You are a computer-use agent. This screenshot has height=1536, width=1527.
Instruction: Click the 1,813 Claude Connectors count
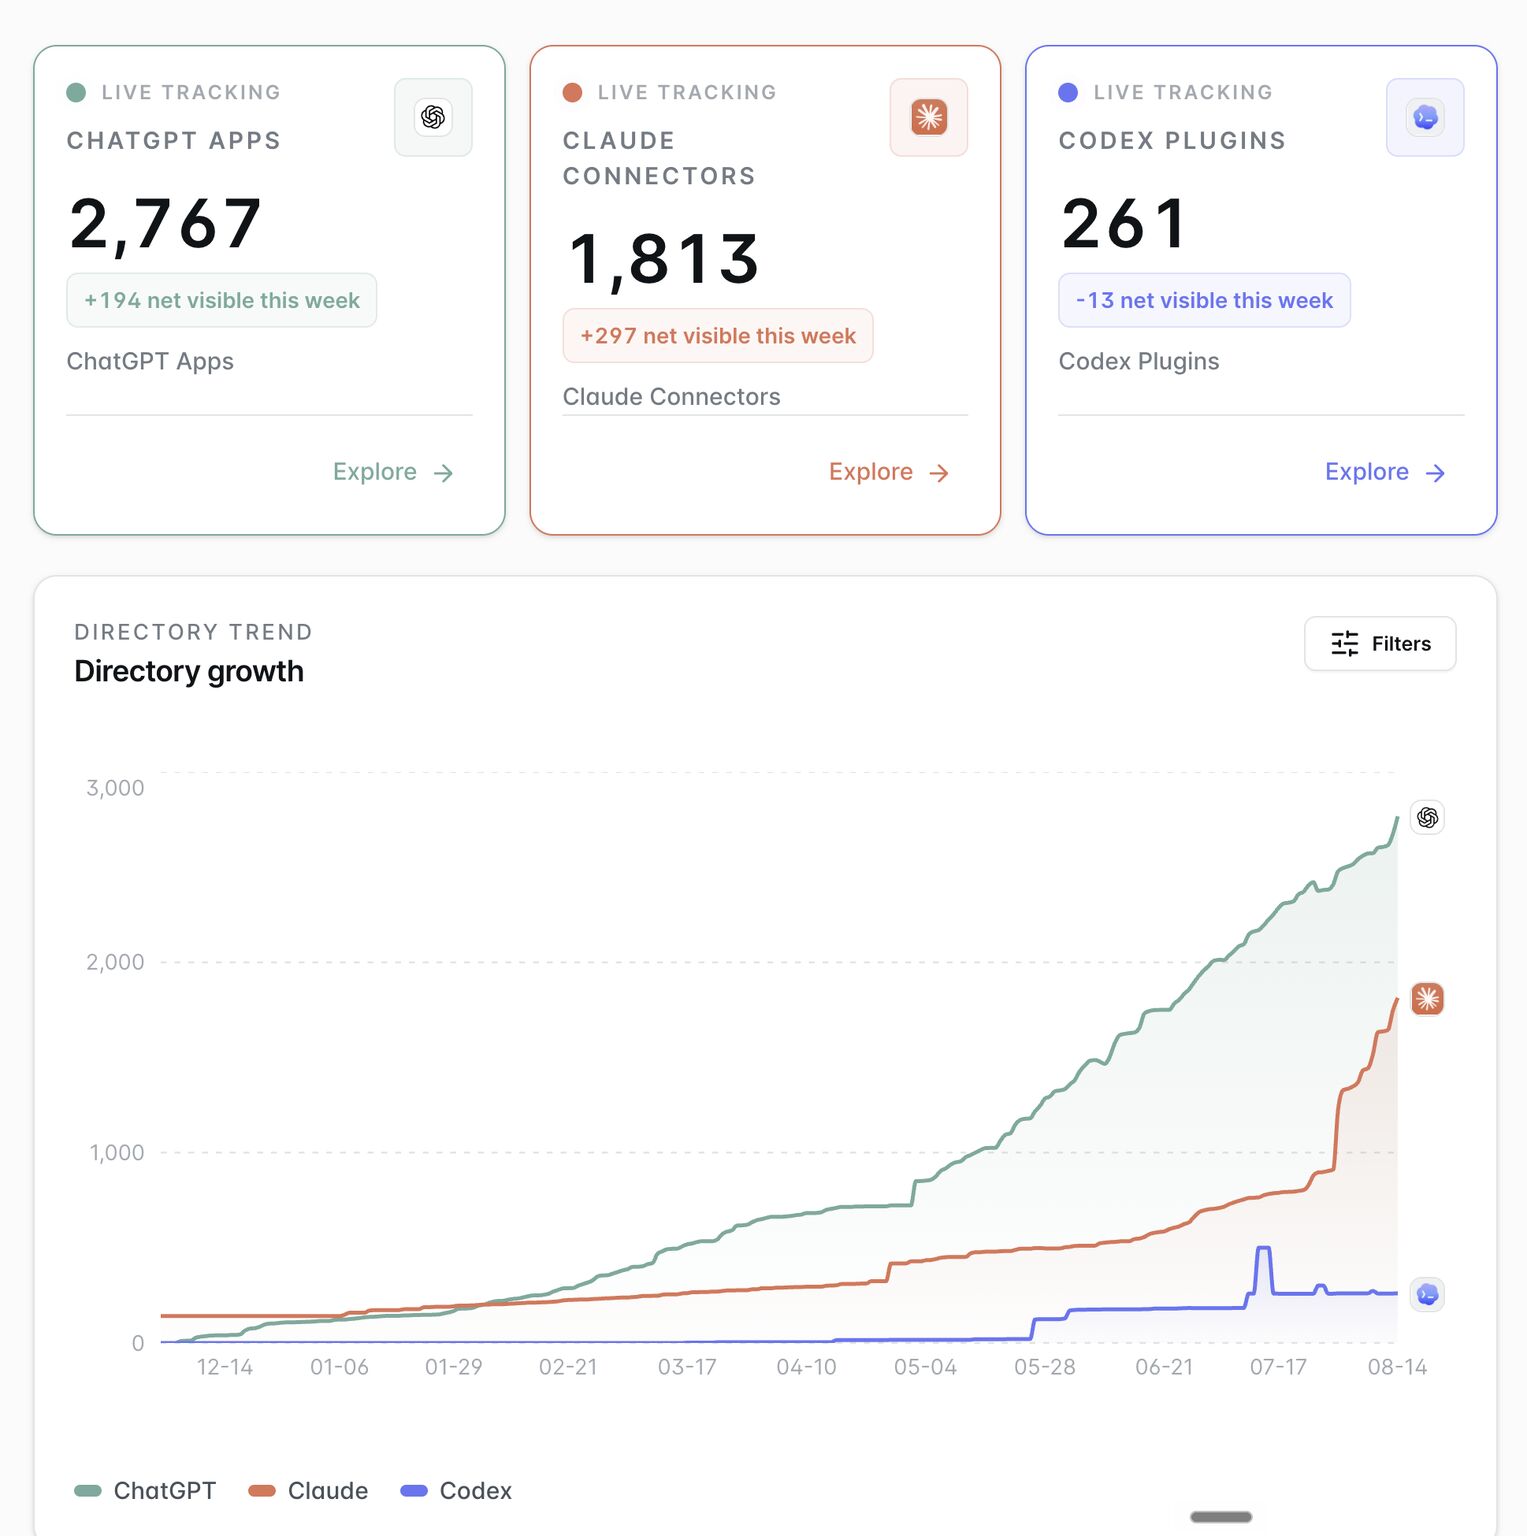[x=664, y=259]
